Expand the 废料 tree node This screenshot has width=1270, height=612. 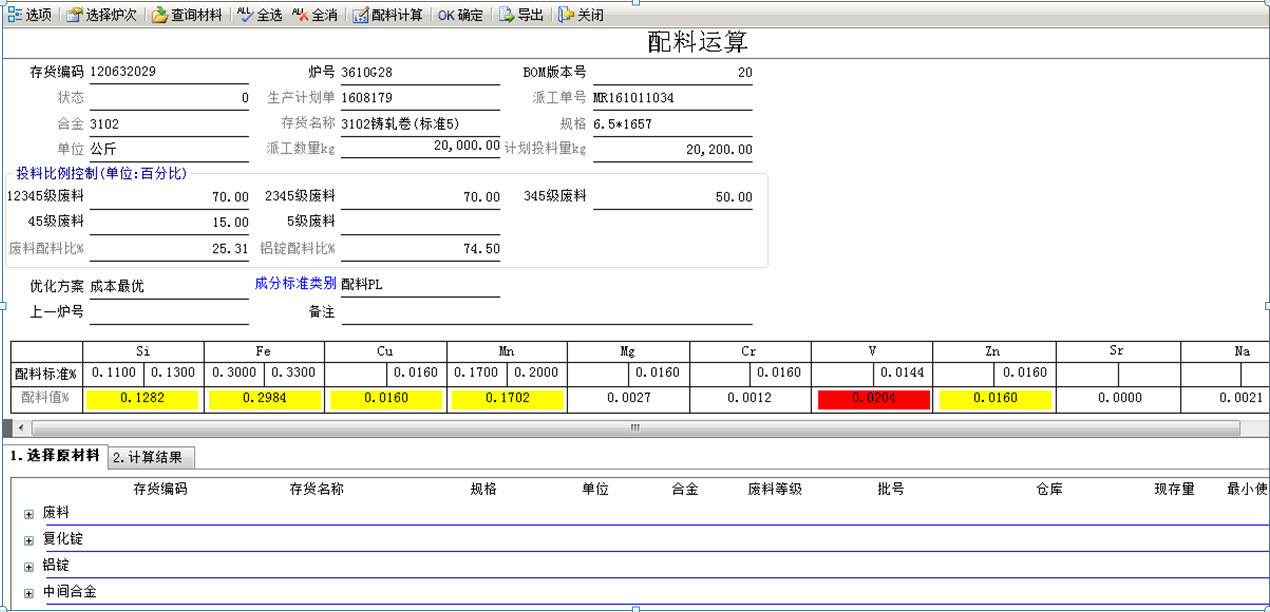pos(29,513)
